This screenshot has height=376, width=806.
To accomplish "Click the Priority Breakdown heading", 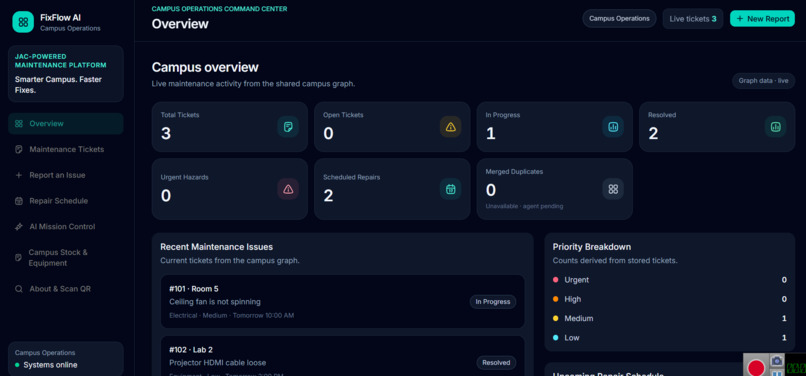I will point(592,247).
